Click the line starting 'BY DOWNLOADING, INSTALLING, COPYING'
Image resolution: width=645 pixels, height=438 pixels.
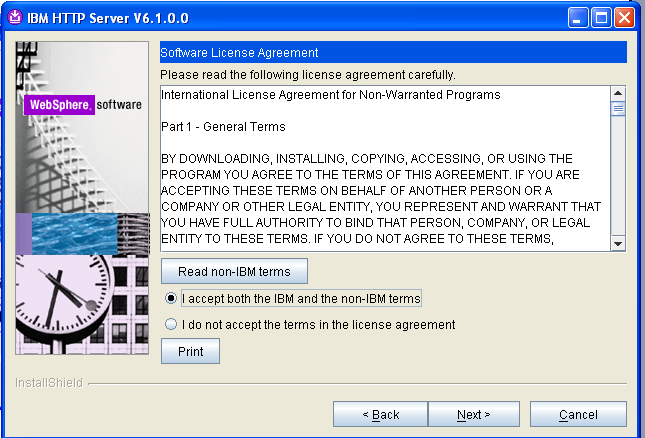(x=367, y=159)
